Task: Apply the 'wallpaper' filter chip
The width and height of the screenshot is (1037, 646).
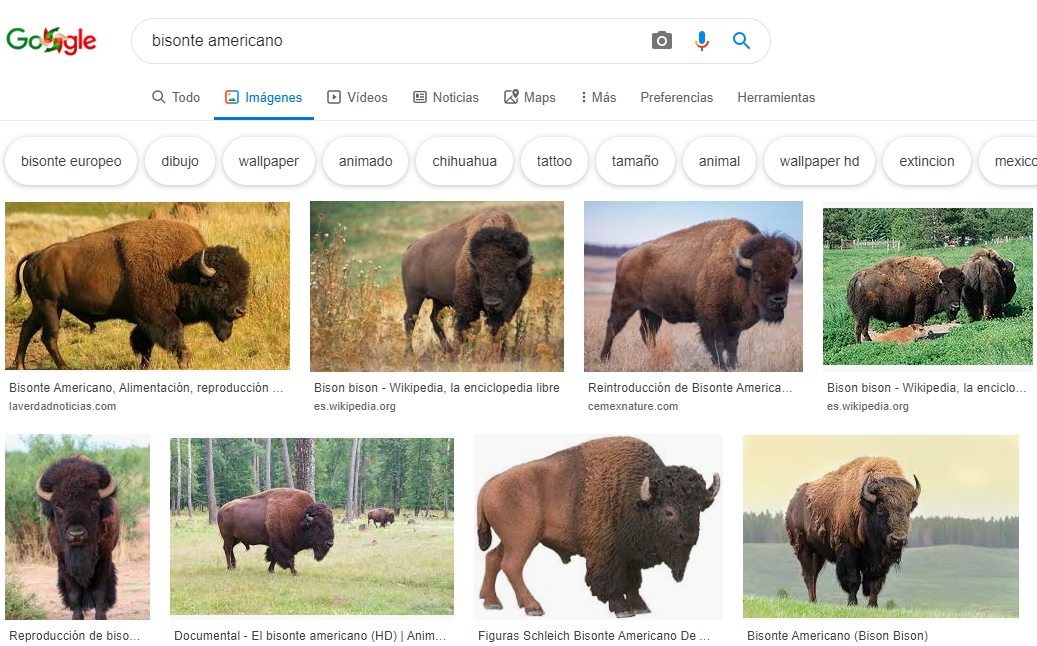Action: click(x=269, y=161)
